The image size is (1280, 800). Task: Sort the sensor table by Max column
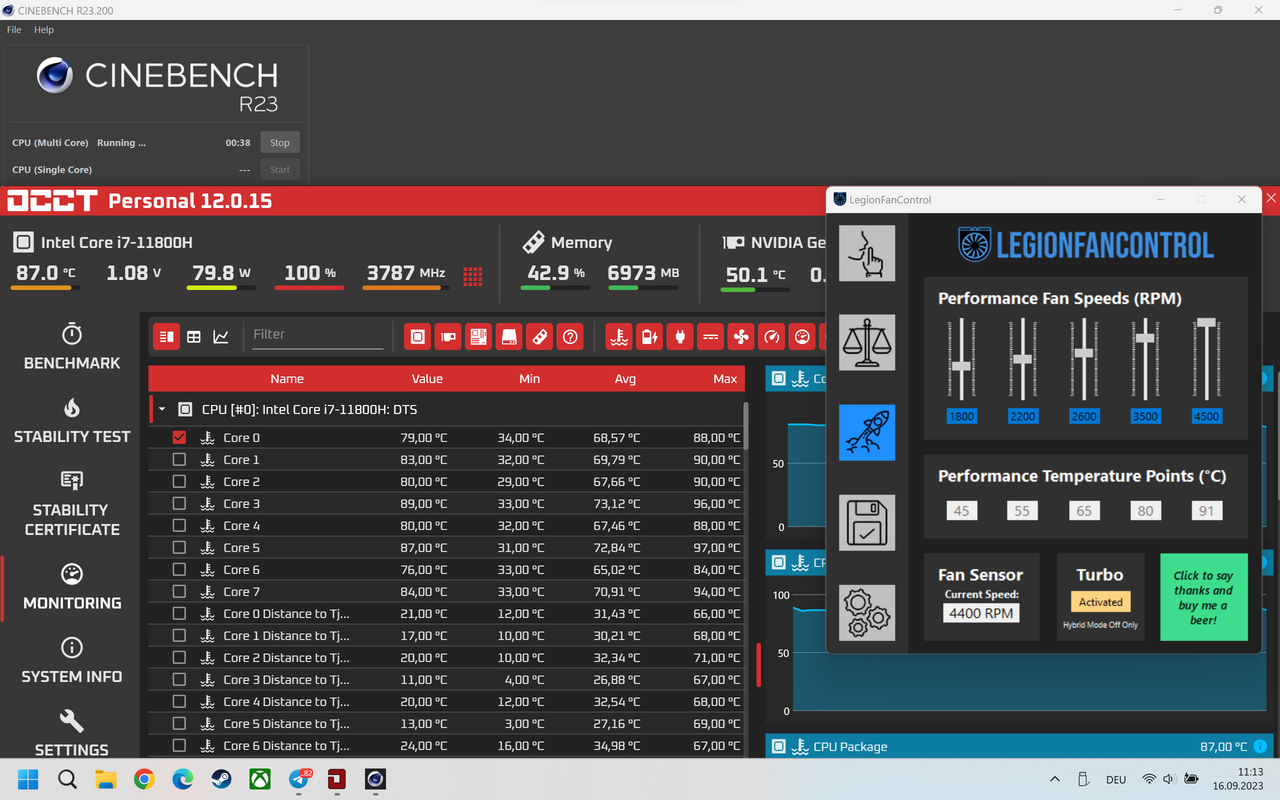pyautogui.click(x=725, y=379)
